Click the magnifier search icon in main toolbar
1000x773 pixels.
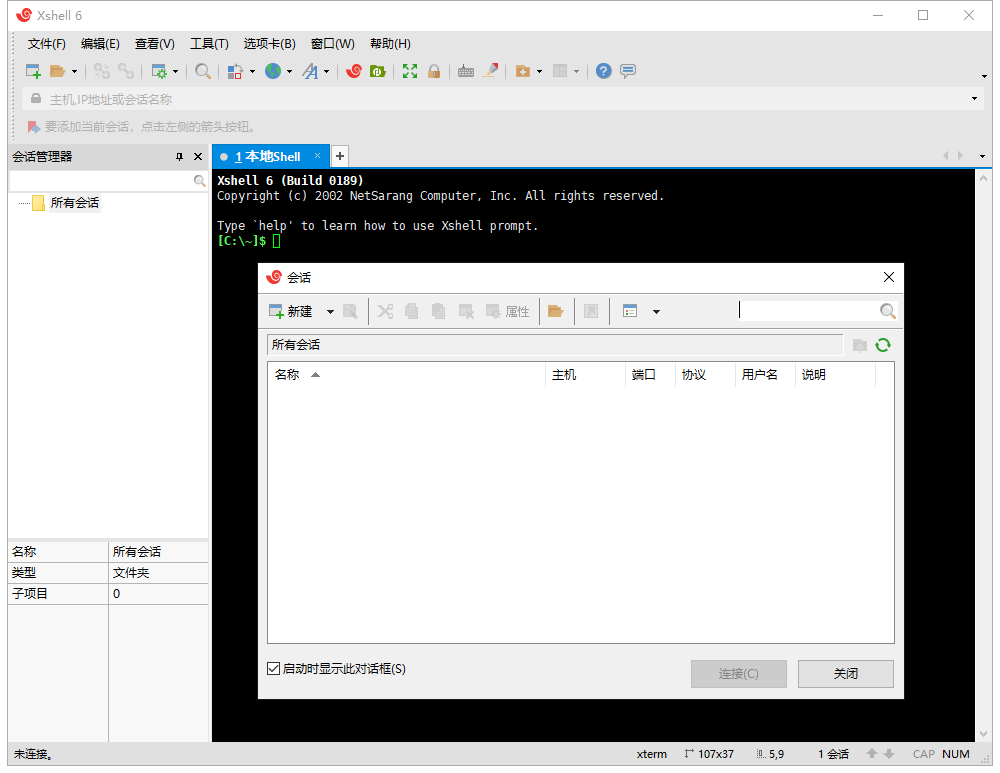203,71
